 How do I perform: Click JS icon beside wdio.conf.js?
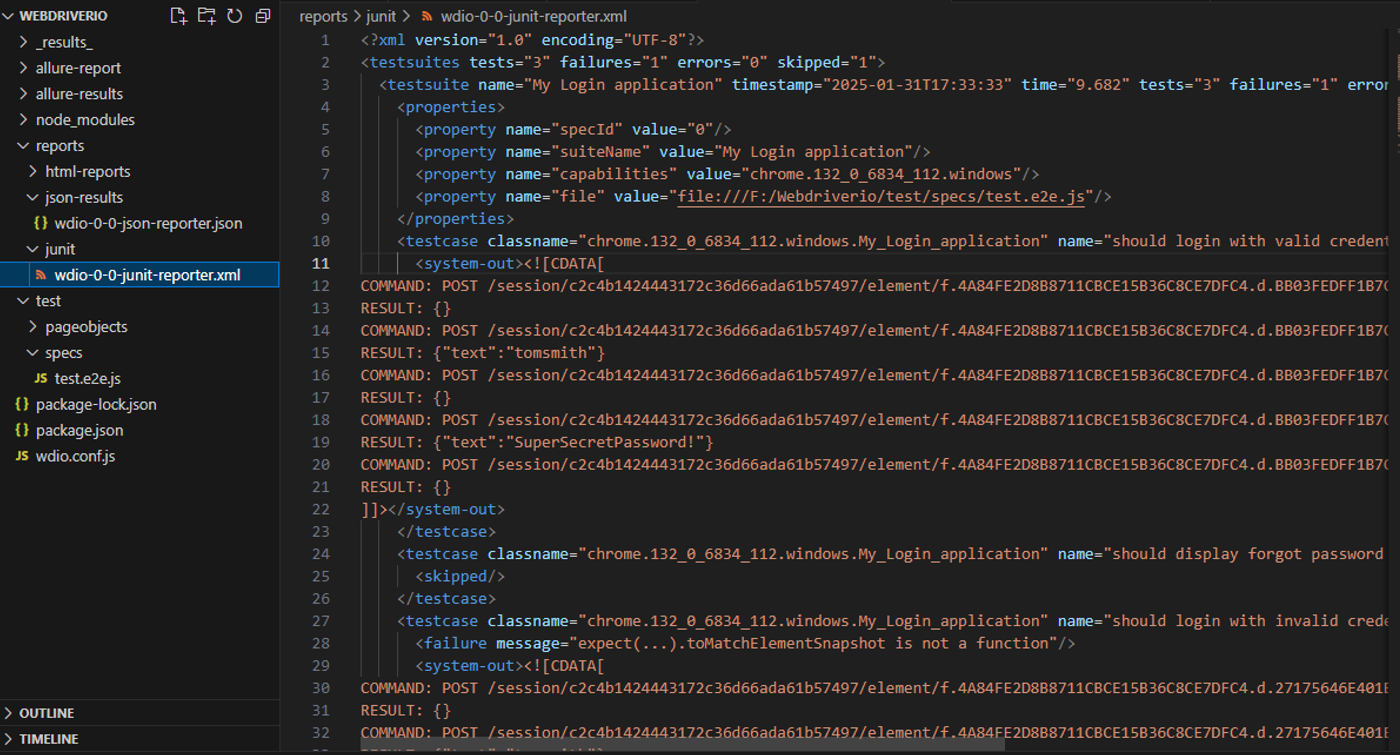tap(22, 457)
